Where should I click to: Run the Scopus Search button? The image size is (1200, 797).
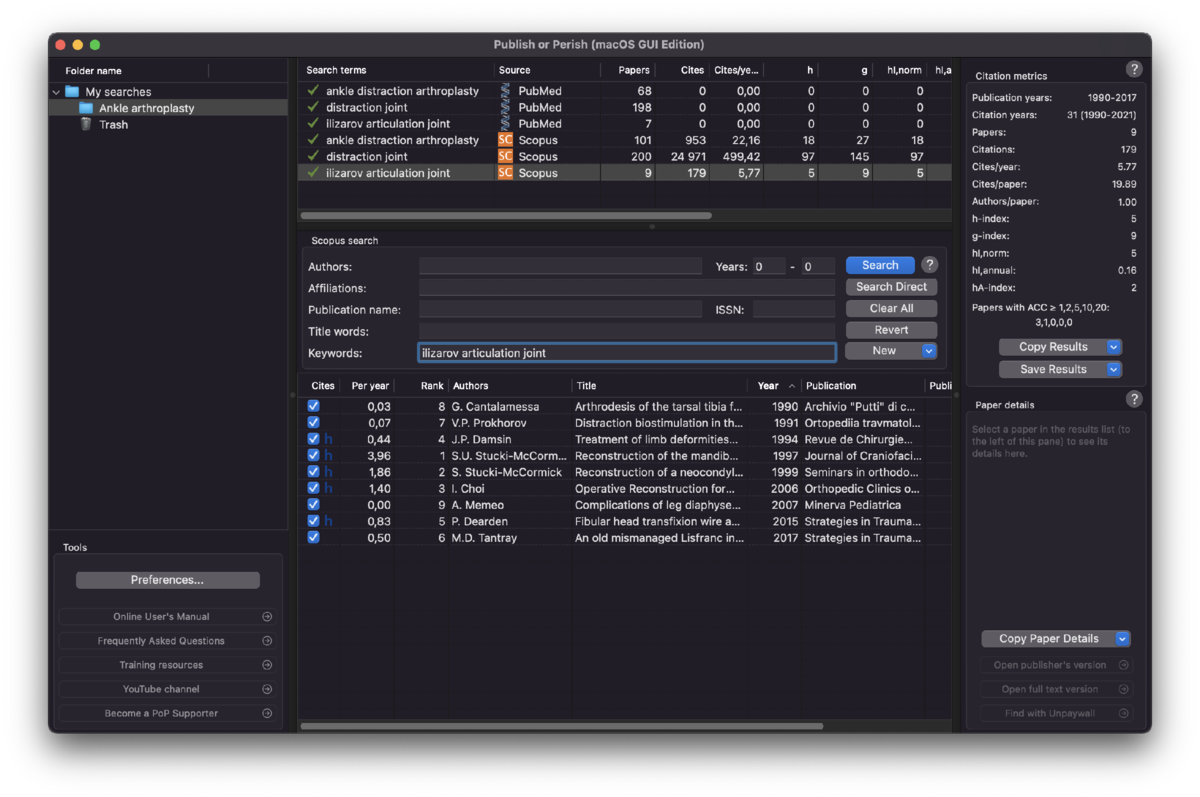click(x=880, y=265)
